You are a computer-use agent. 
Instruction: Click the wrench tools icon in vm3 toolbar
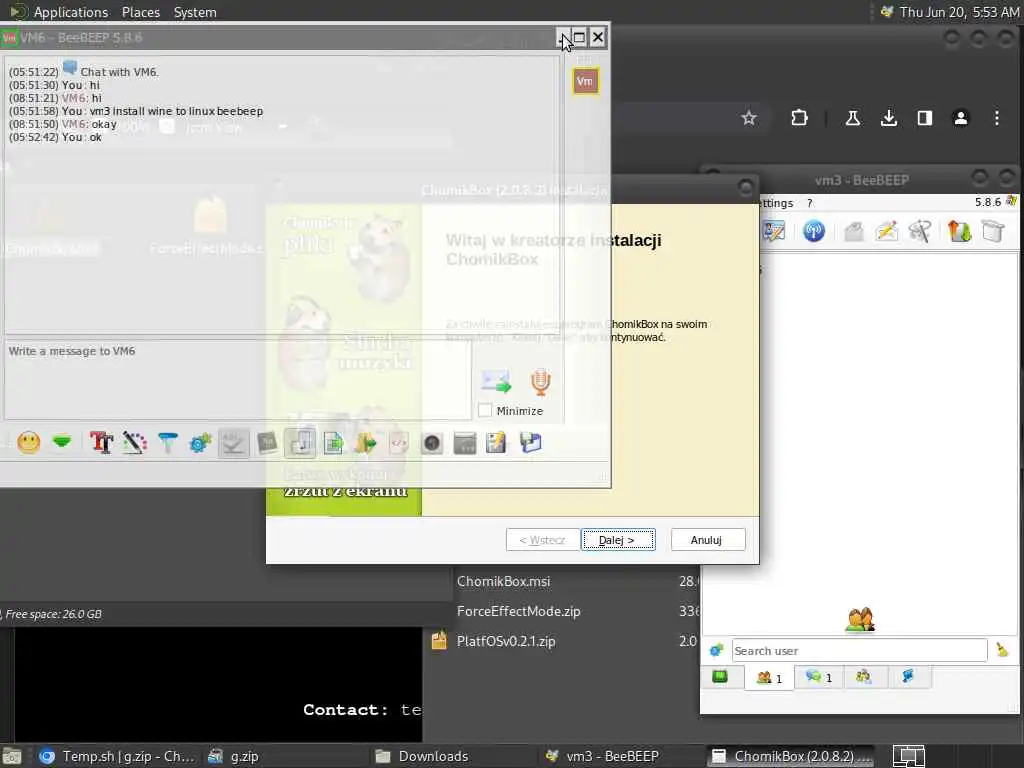pos(920,231)
